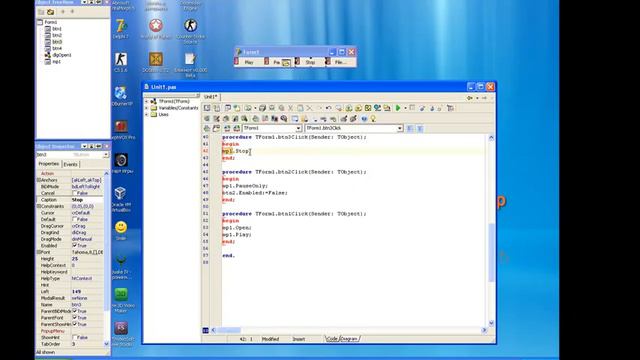Screen dimensions: 640x360
Task: Click the code line 'btn2.Enabled:=False;'
Action: click(x=255, y=193)
